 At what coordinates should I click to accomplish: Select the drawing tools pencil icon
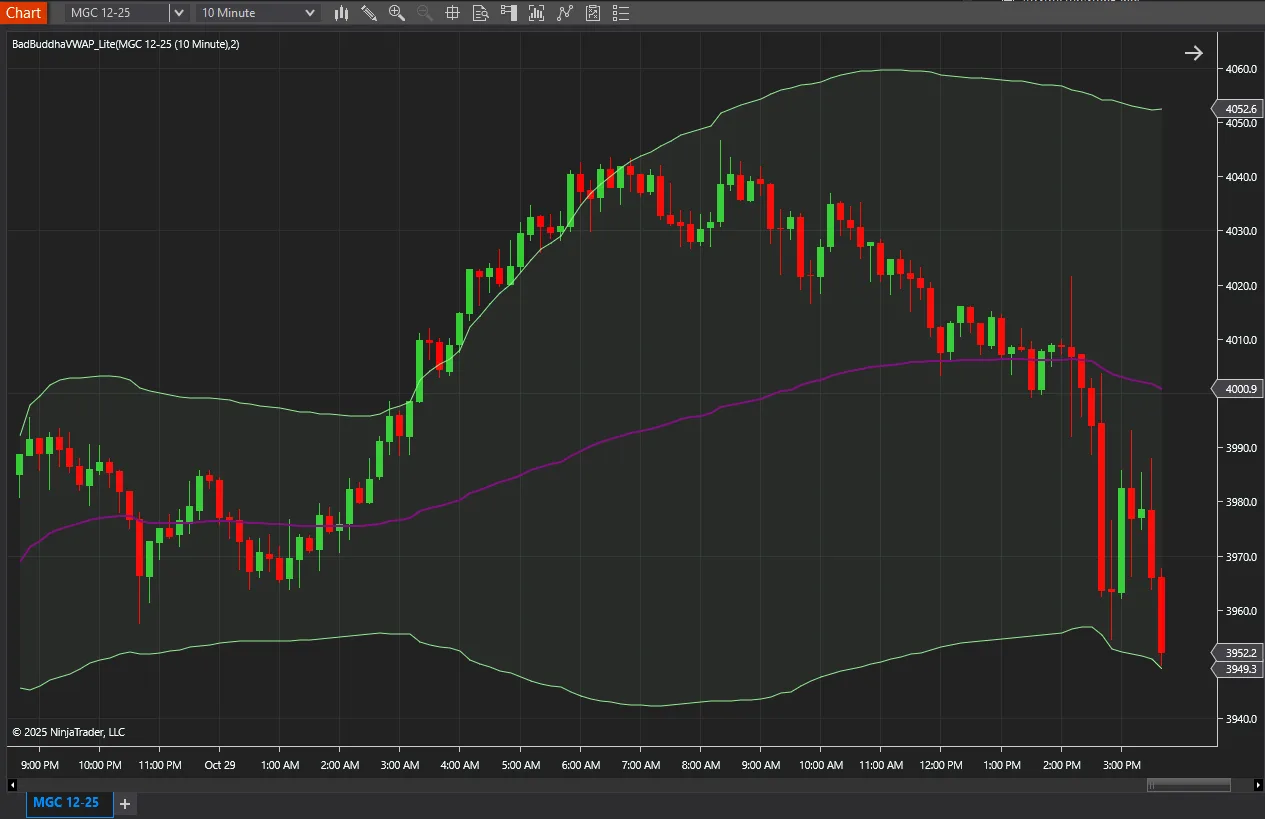coord(369,13)
